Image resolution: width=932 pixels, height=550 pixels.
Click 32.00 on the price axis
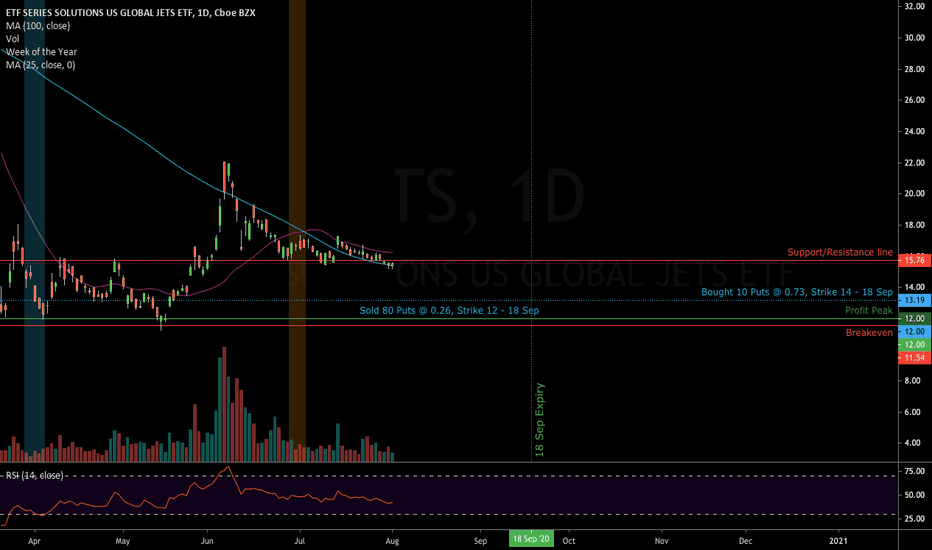pyautogui.click(x=915, y=6)
